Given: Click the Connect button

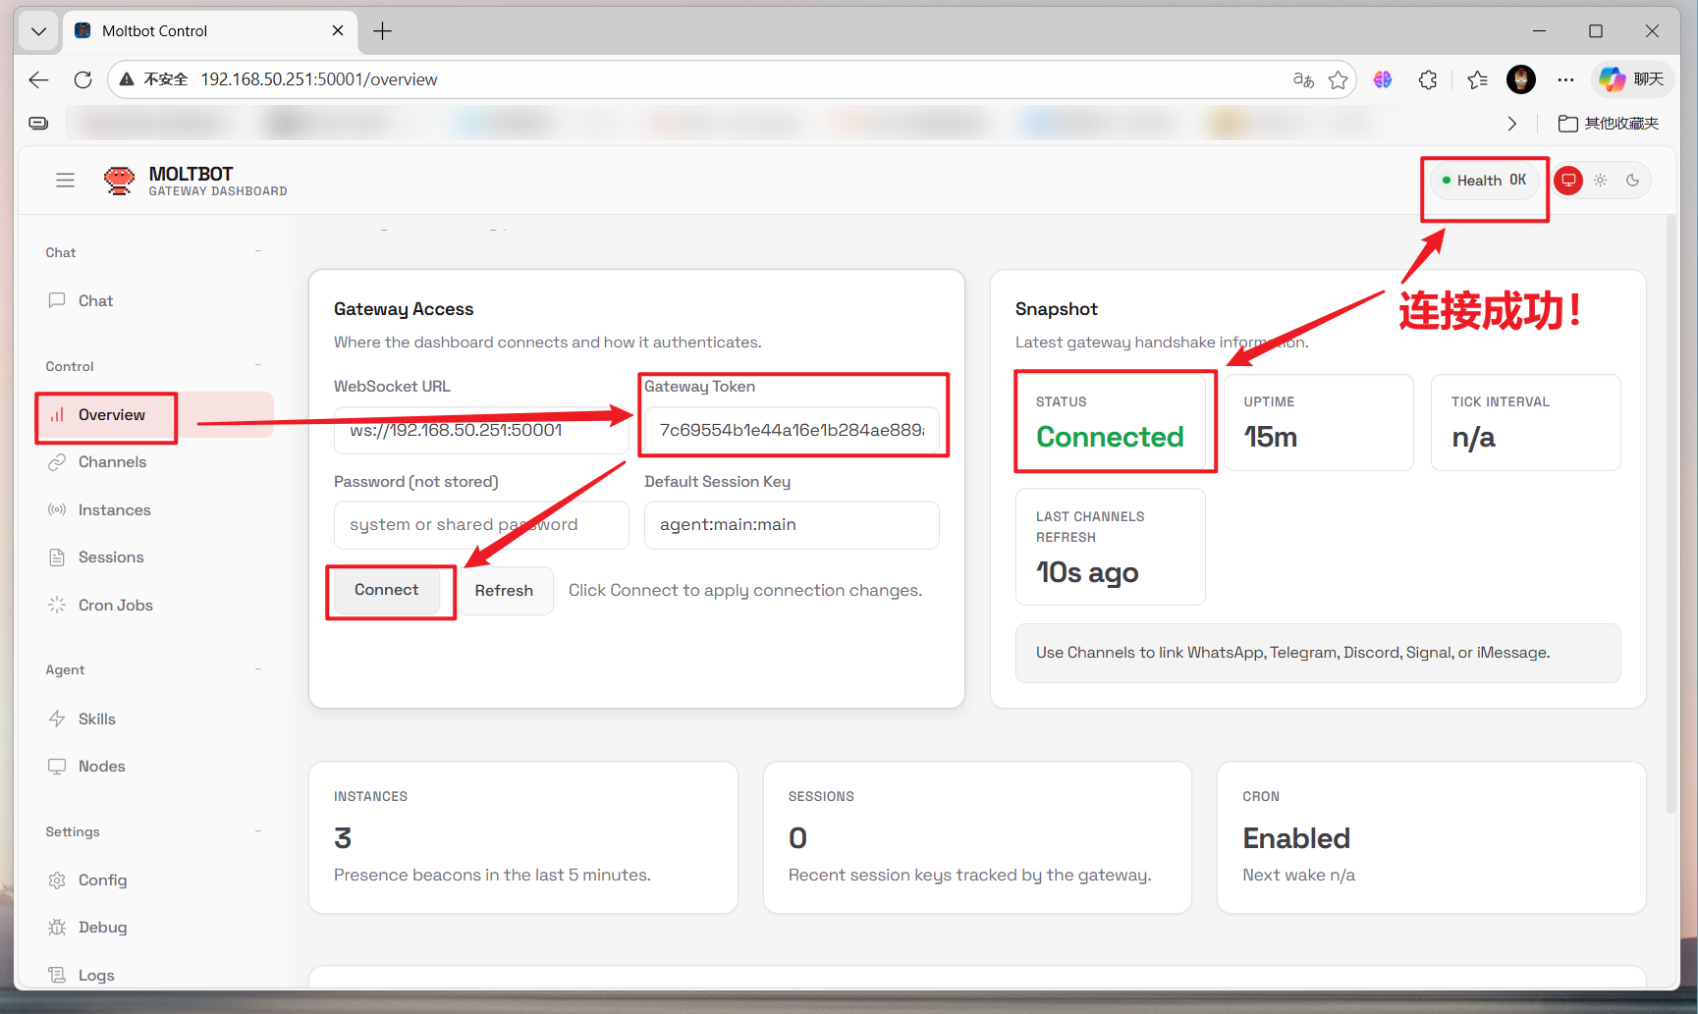Looking at the screenshot, I should pyautogui.click(x=386, y=590).
